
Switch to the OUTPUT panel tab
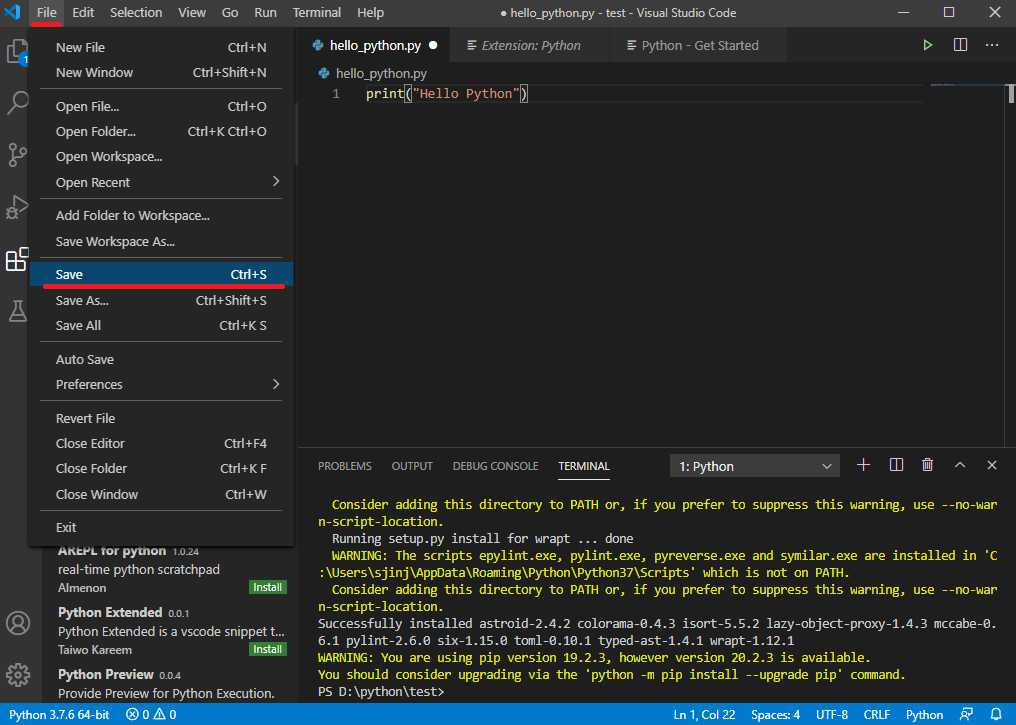[x=412, y=466]
